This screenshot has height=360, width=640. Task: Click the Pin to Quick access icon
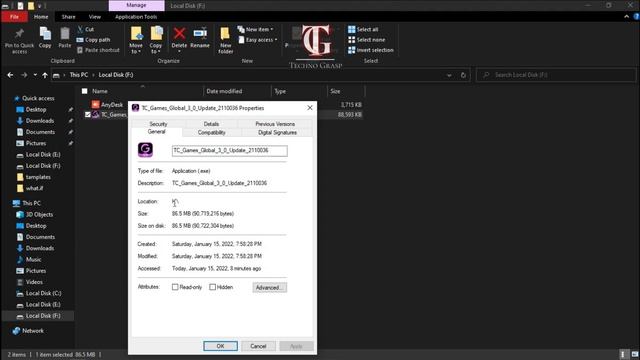click(19, 34)
